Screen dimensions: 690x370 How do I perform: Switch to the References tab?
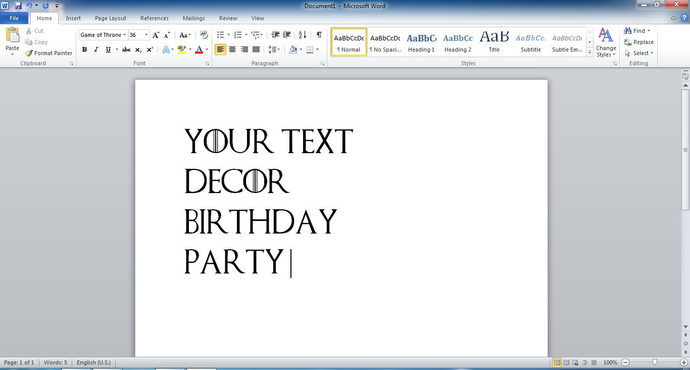click(154, 18)
